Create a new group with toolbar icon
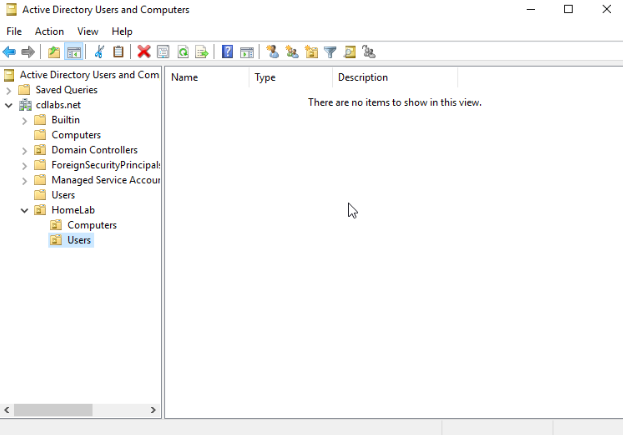Viewport: 623px width, 435px height. 292,52
